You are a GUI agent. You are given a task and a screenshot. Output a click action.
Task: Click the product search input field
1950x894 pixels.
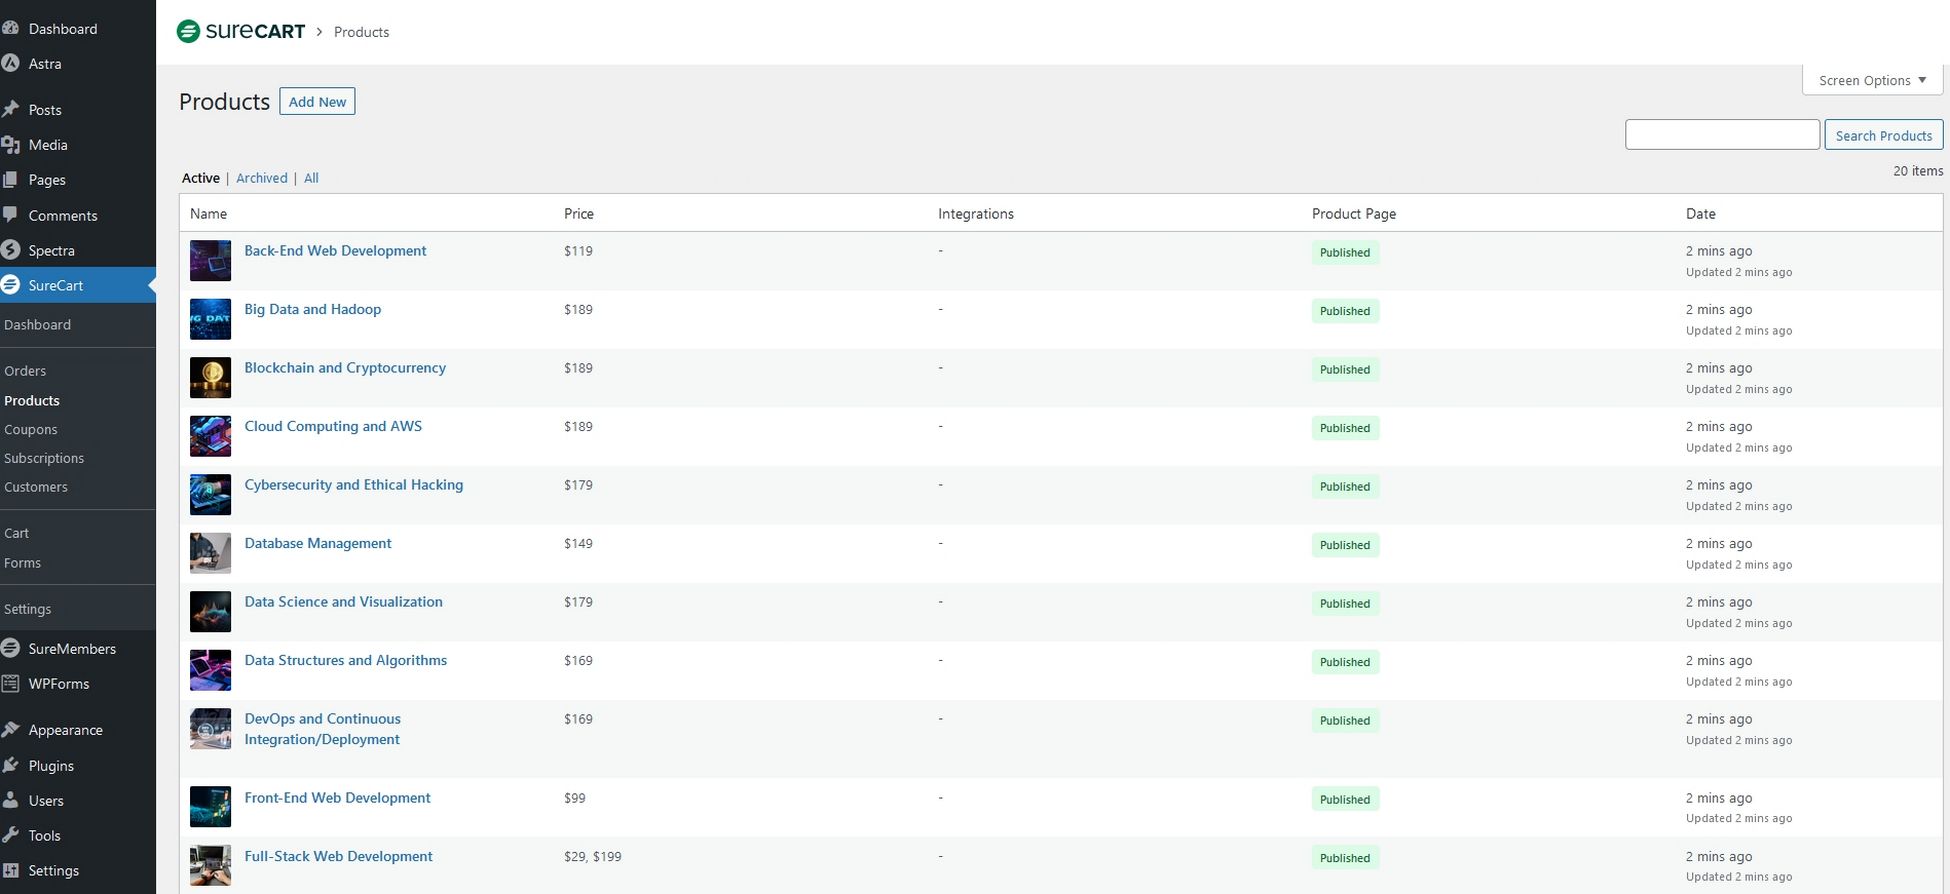pyautogui.click(x=1722, y=135)
